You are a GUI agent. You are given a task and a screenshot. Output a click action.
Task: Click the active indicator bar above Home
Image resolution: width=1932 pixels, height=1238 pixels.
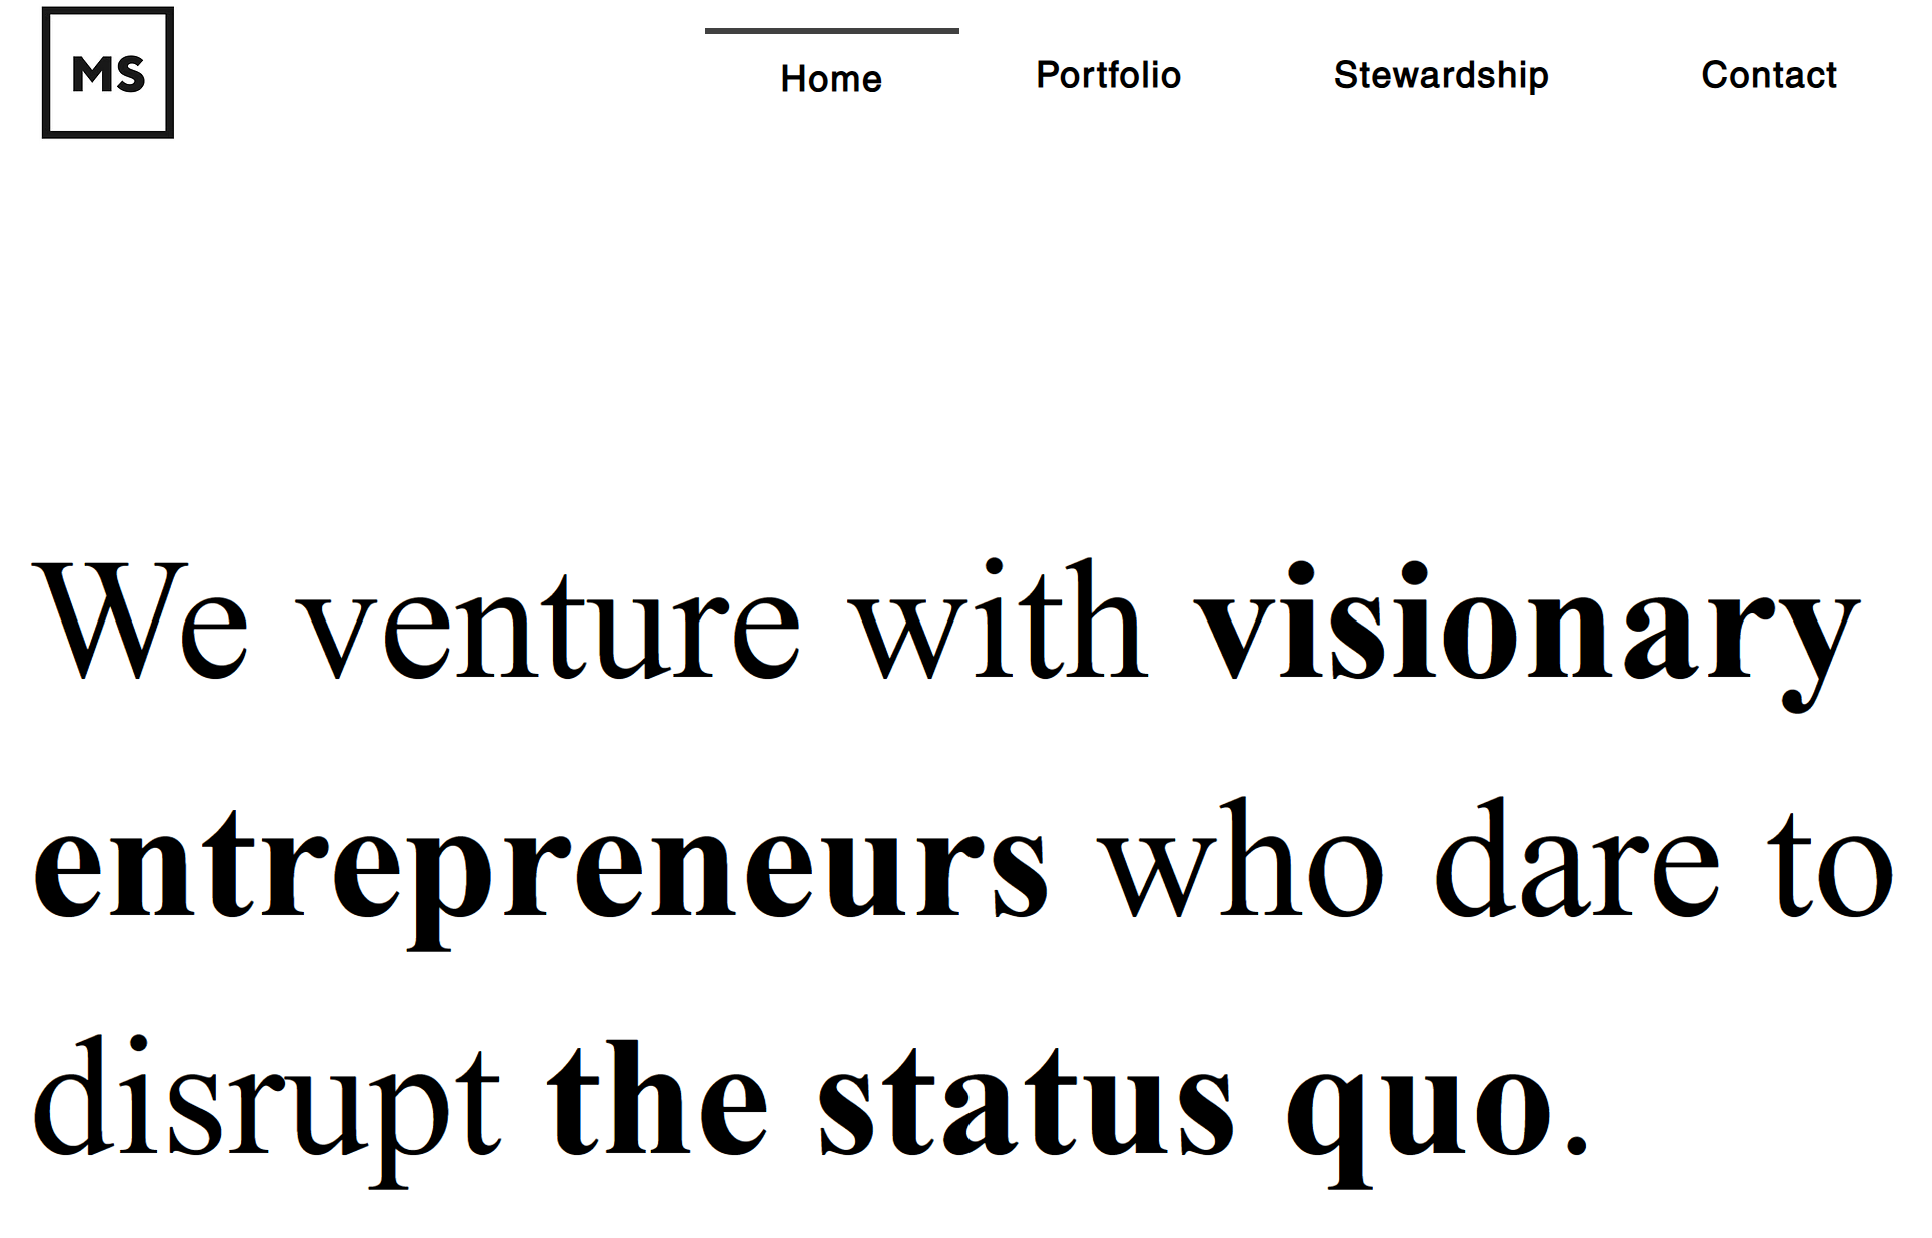831,31
